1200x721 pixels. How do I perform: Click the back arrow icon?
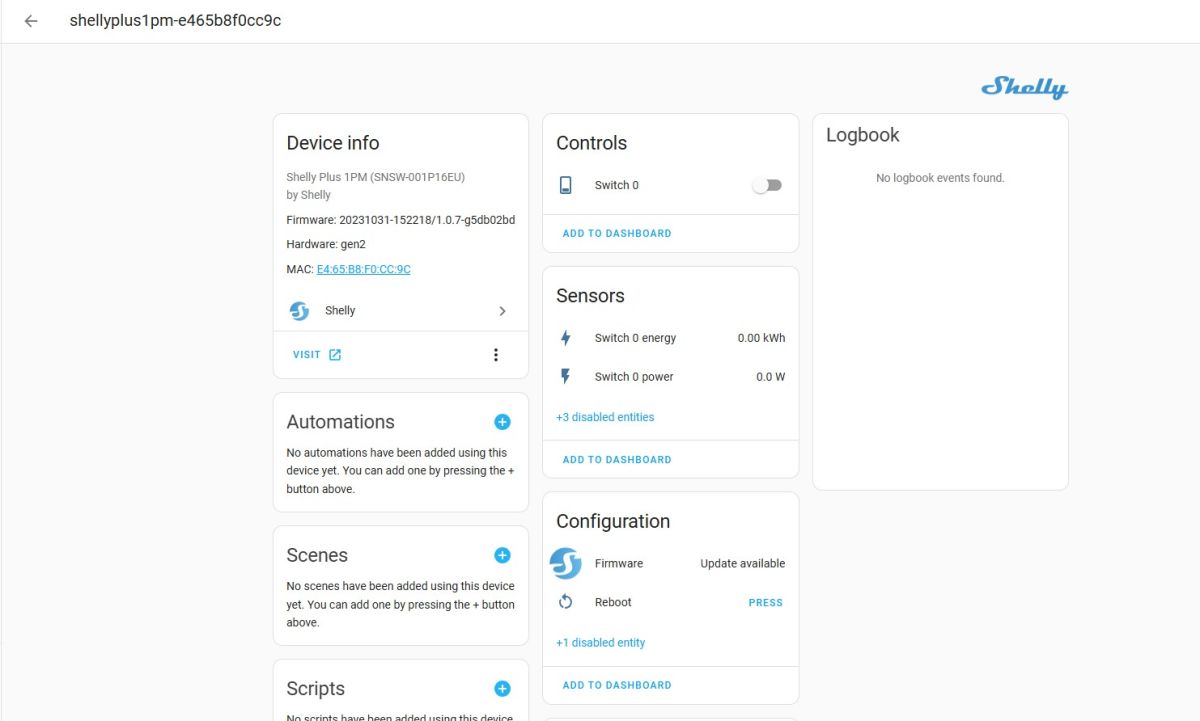31,21
